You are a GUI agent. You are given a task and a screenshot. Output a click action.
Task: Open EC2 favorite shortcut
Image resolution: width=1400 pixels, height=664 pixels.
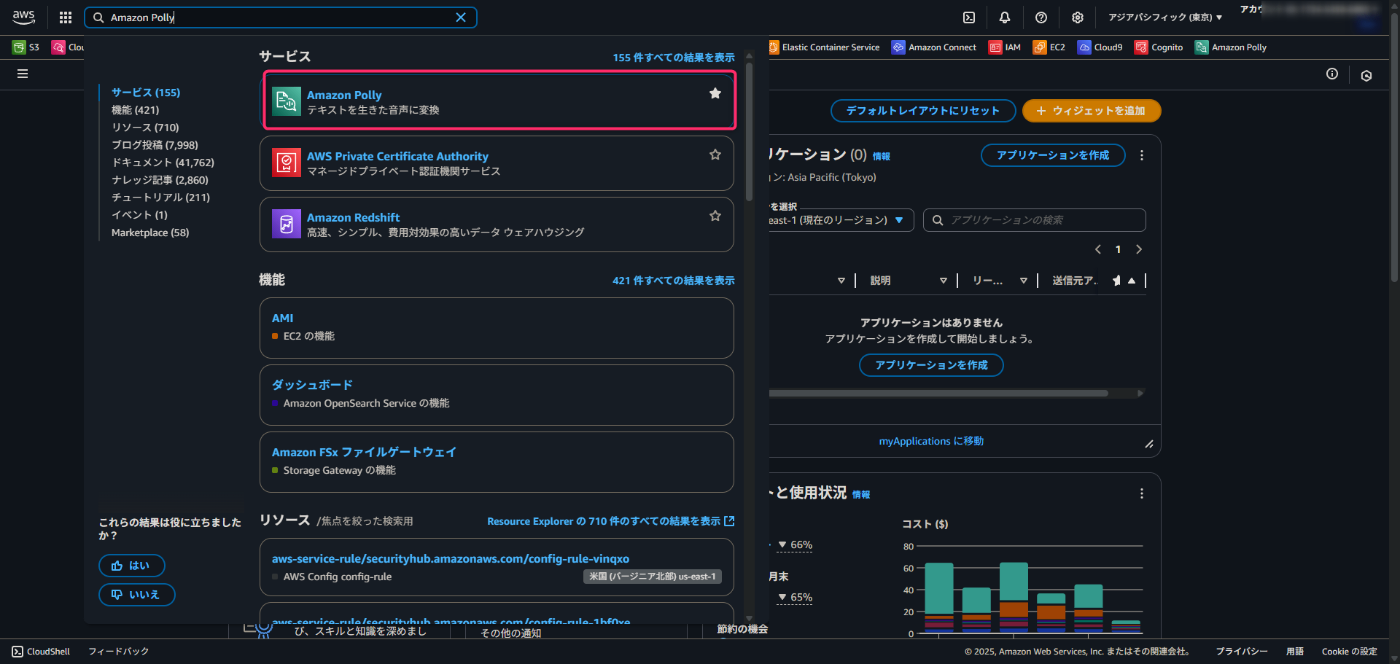pos(1049,47)
